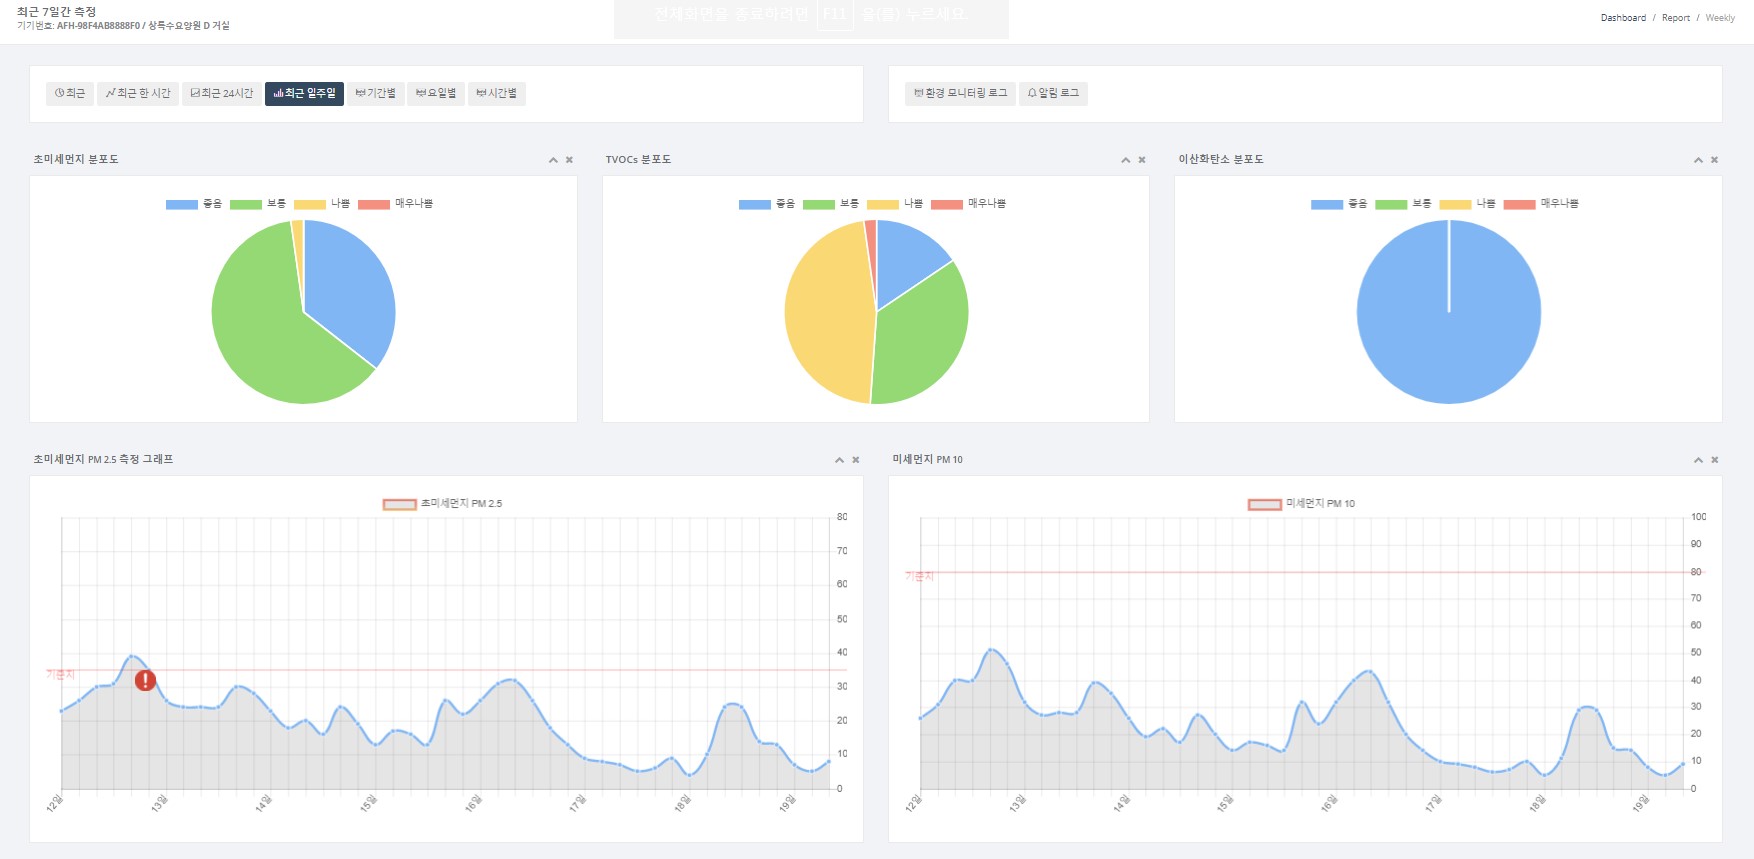Image resolution: width=1754 pixels, height=859 pixels.
Task: Collapse the 초미세먼지 분포도 panel
Action: 553,160
